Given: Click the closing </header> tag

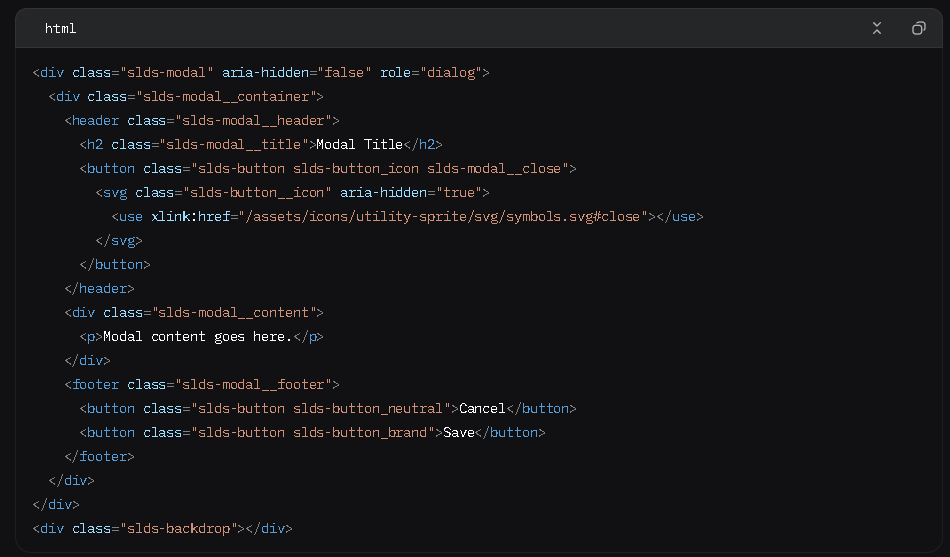Looking at the screenshot, I should (98, 289).
